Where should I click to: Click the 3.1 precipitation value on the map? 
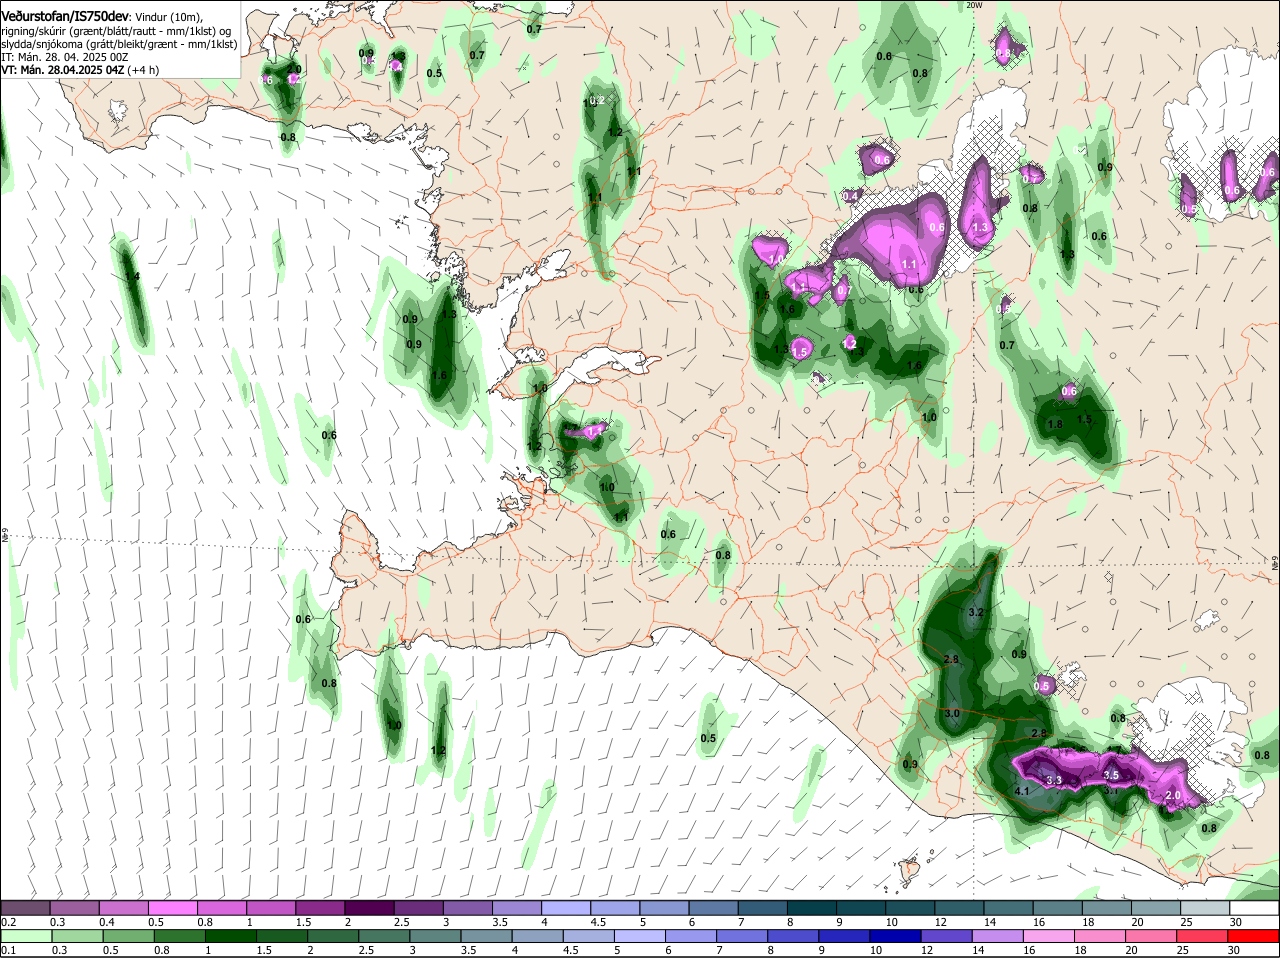(1112, 790)
